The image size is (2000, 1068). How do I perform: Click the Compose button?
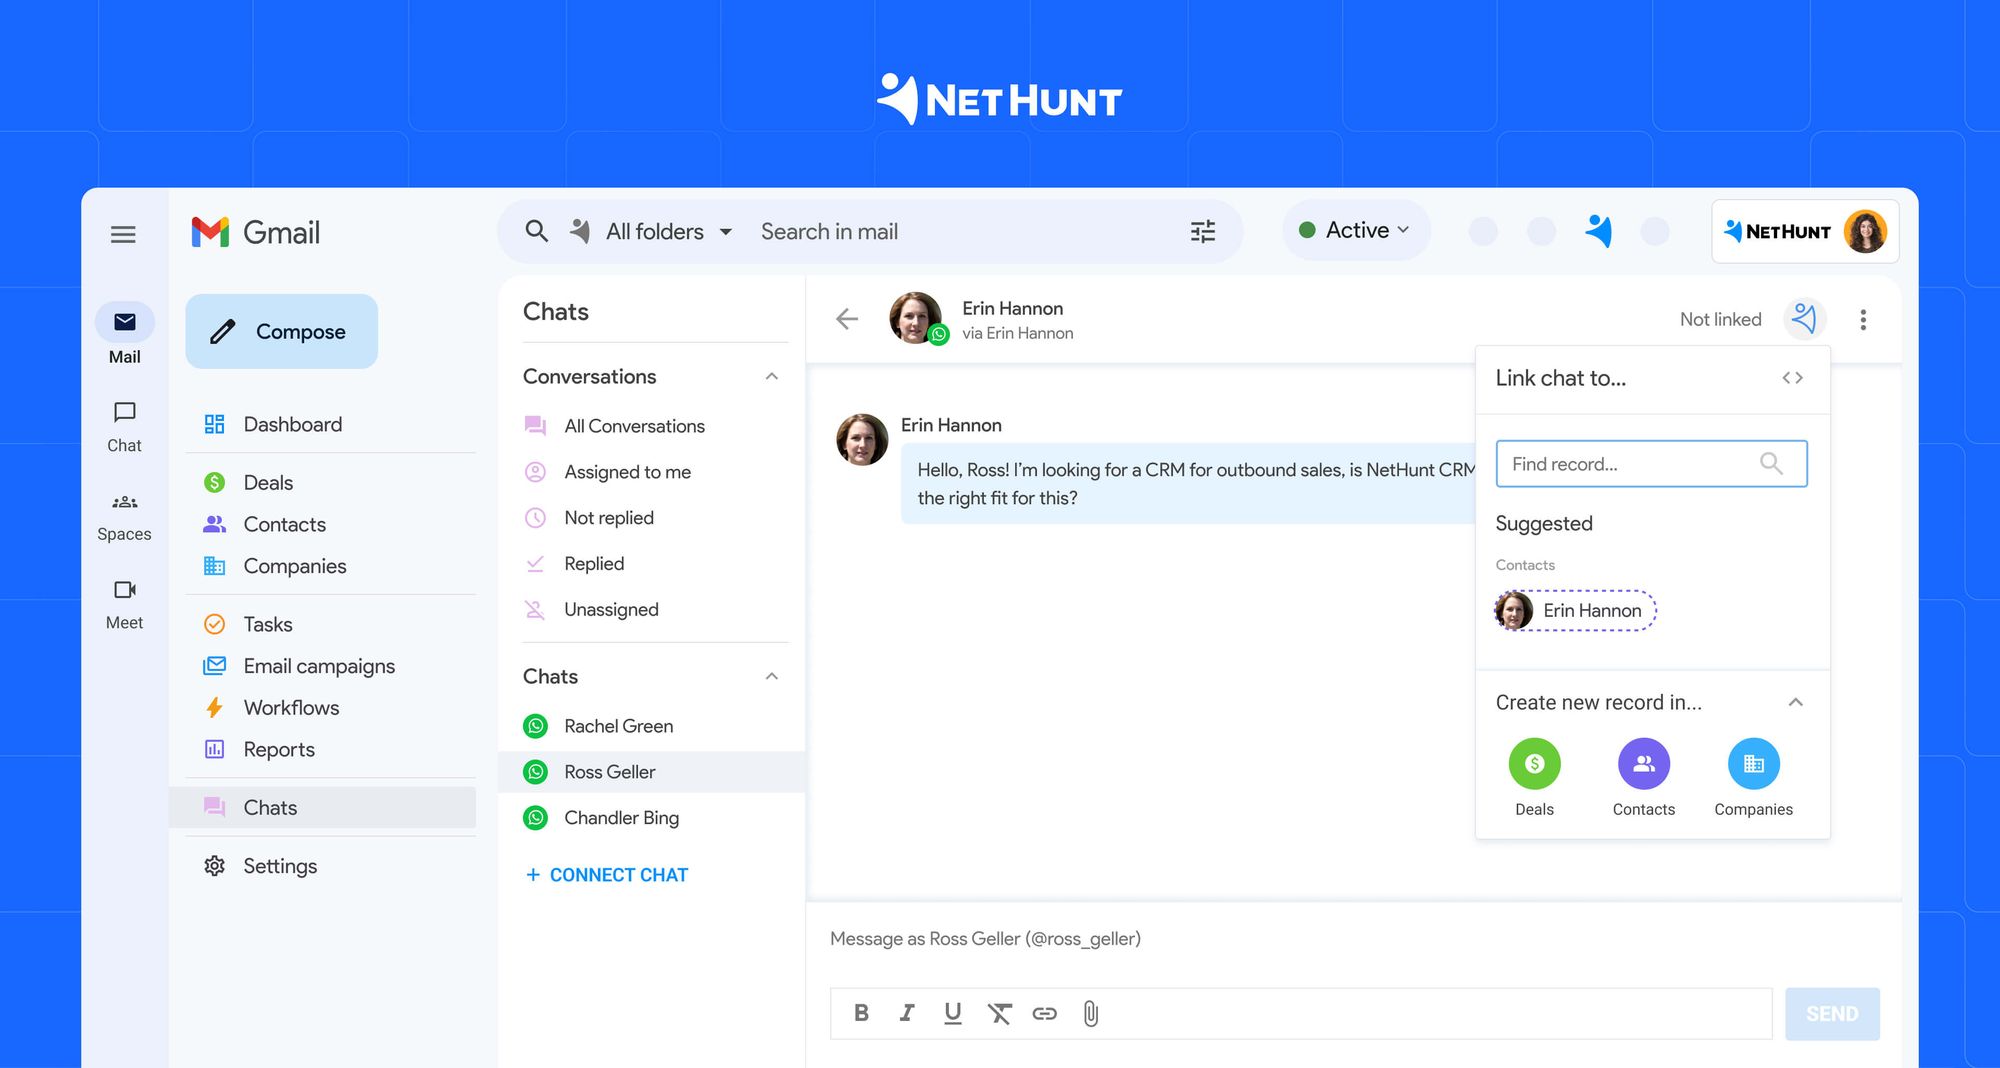click(x=281, y=331)
